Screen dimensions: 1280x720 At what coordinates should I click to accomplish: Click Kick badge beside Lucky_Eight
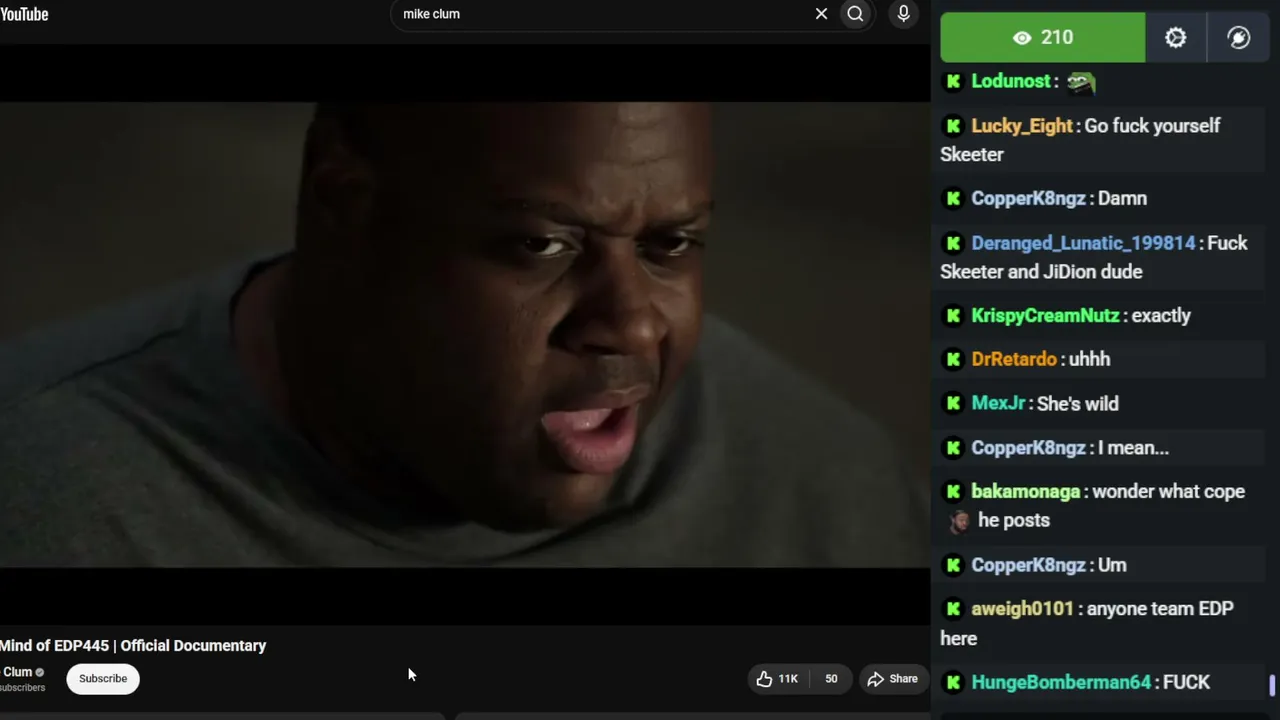coord(953,126)
